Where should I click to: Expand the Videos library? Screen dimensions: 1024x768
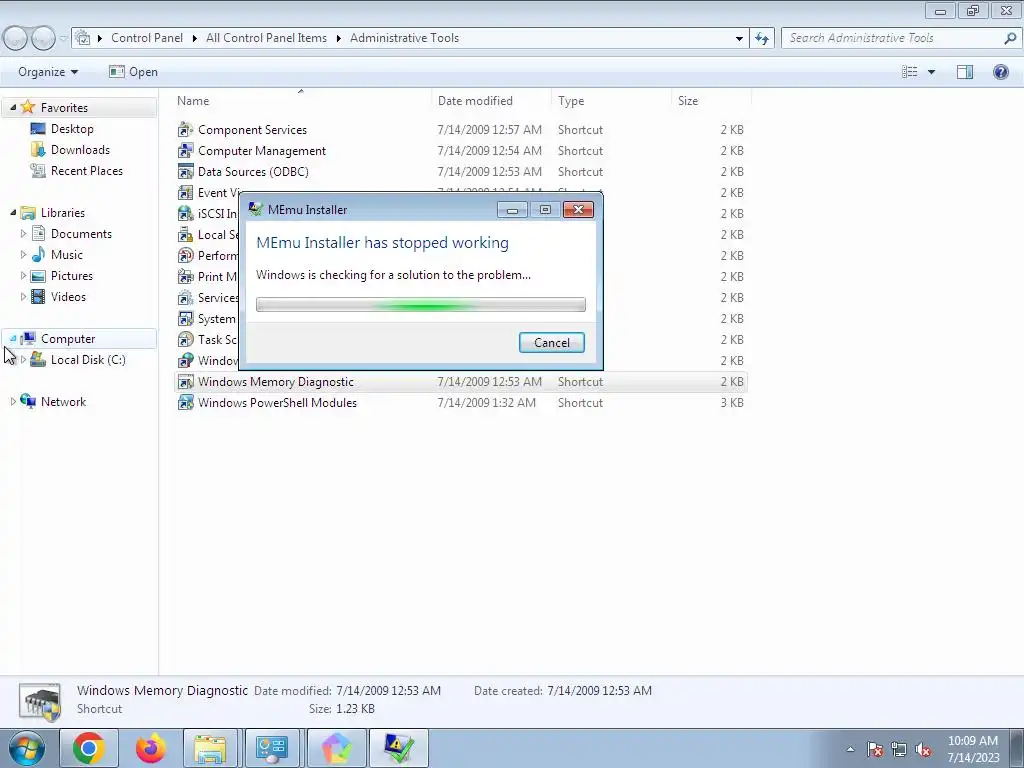tap(24, 296)
